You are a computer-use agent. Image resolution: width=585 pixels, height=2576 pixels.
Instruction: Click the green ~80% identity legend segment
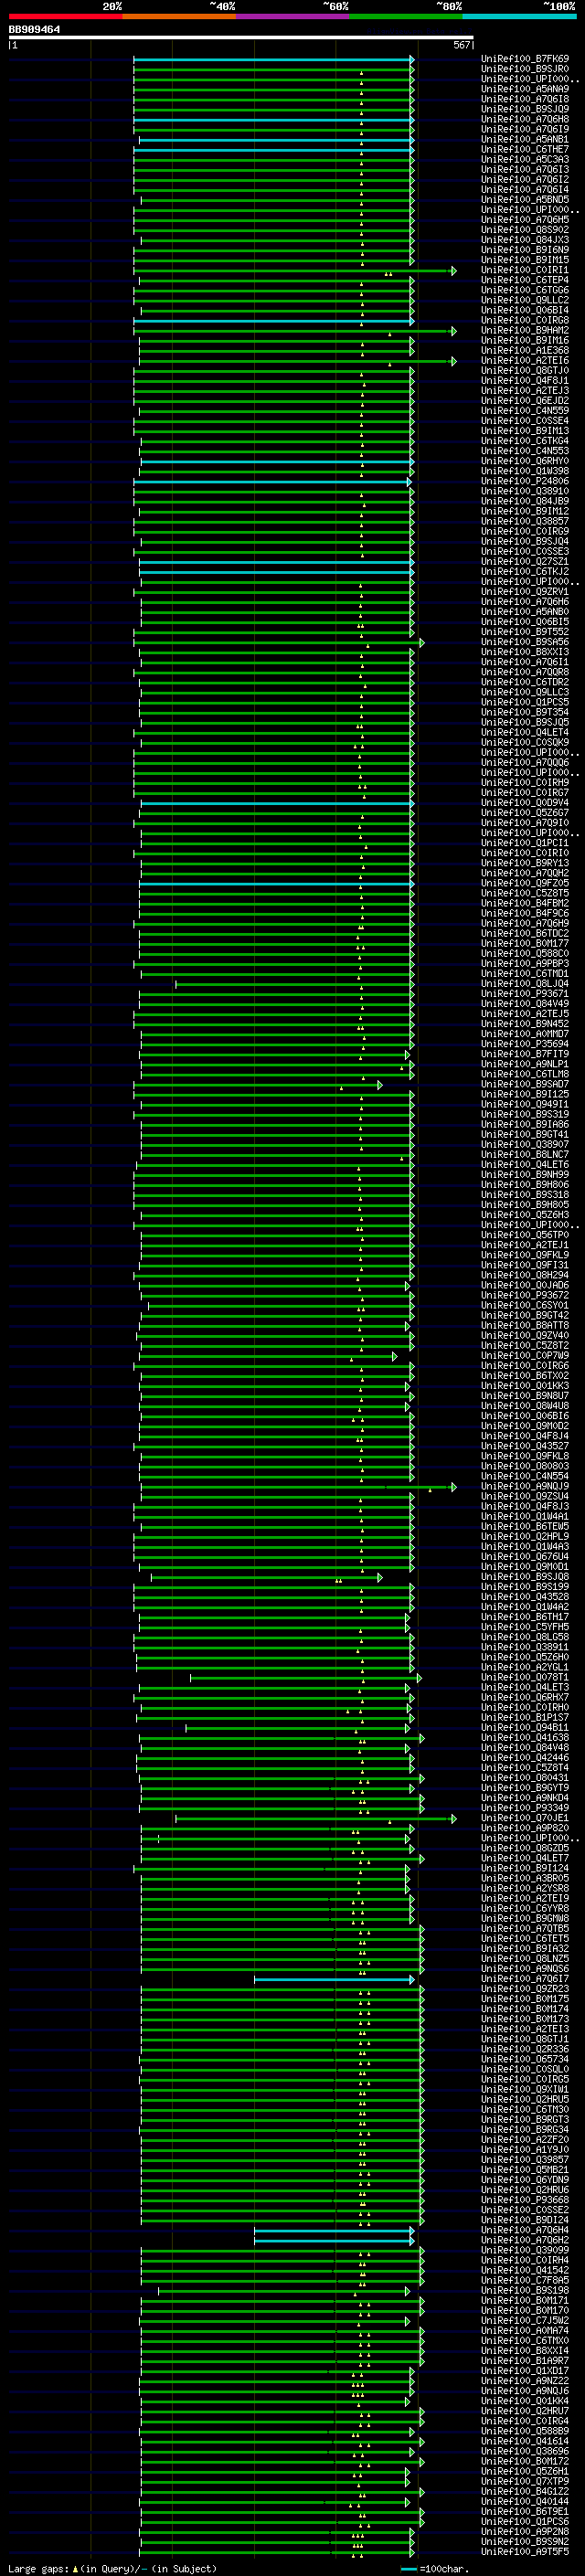click(x=406, y=16)
